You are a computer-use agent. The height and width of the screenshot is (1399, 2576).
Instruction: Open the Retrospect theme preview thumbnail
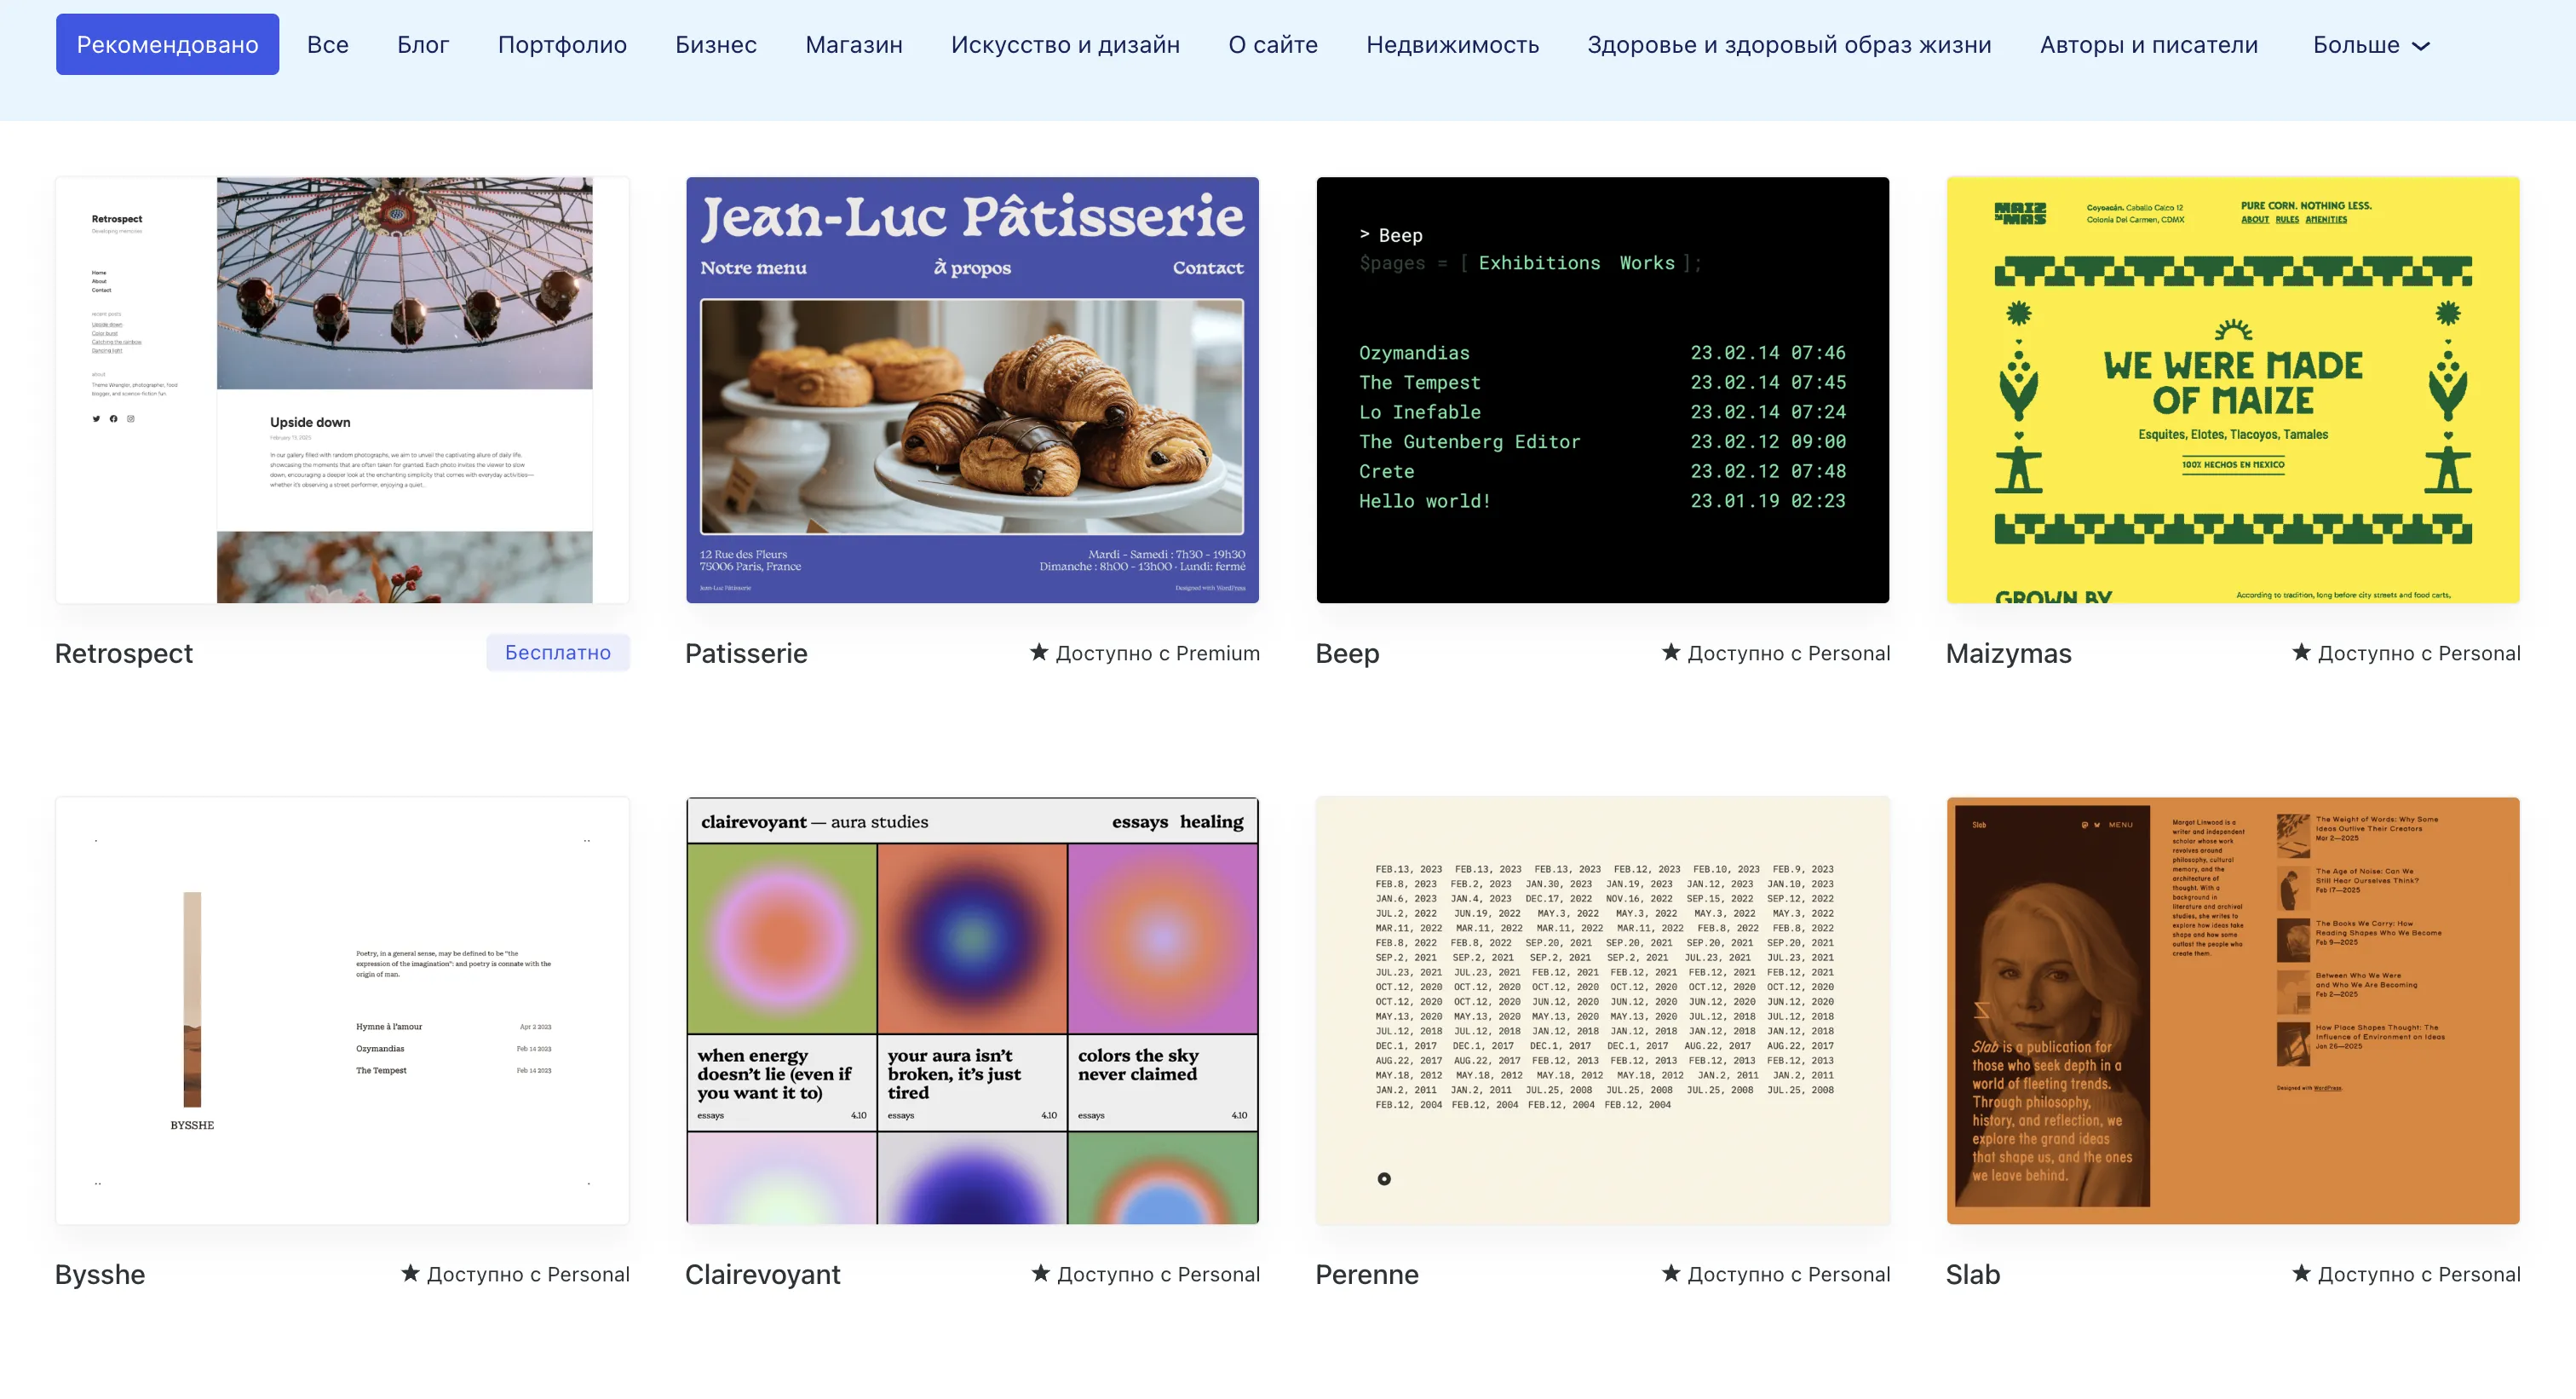click(342, 390)
